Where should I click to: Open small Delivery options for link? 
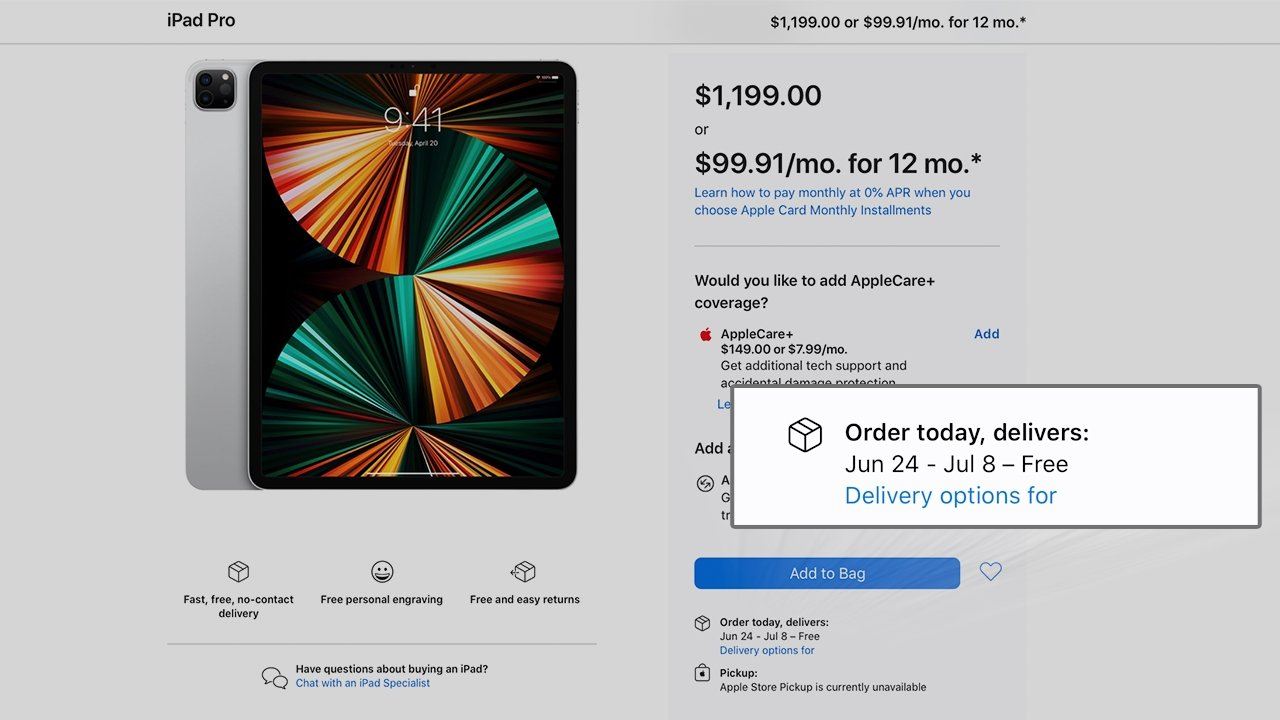point(767,650)
